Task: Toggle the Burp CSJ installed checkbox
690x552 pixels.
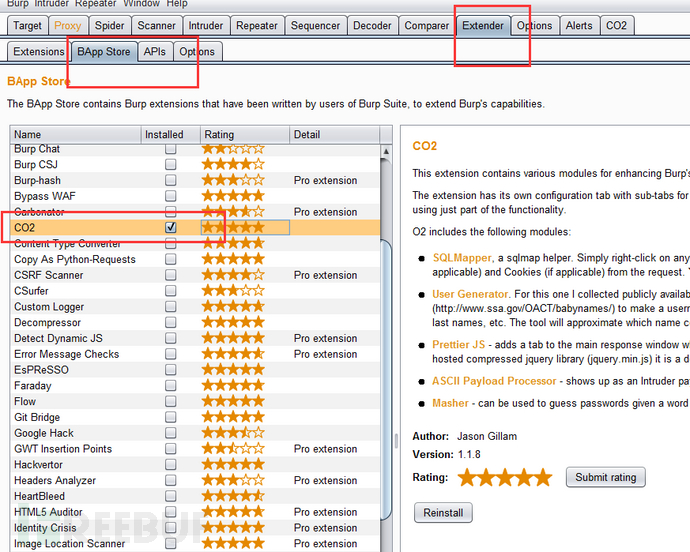Action: tap(171, 164)
